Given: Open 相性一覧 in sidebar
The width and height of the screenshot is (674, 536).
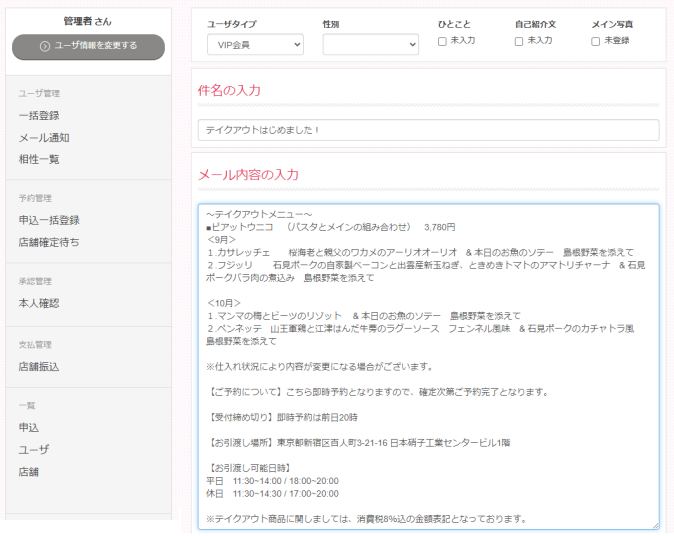Looking at the screenshot, I should [x=39, y=159].
